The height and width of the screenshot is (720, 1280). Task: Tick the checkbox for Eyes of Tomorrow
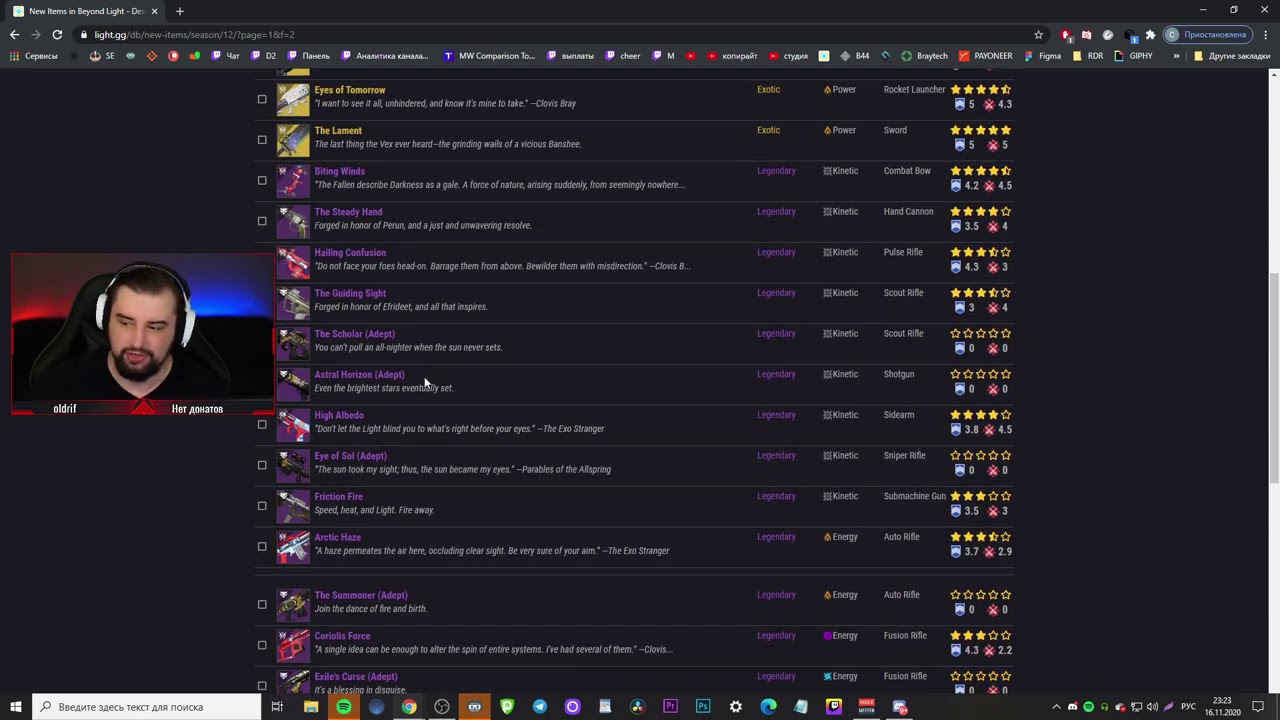tap(262, 99)
